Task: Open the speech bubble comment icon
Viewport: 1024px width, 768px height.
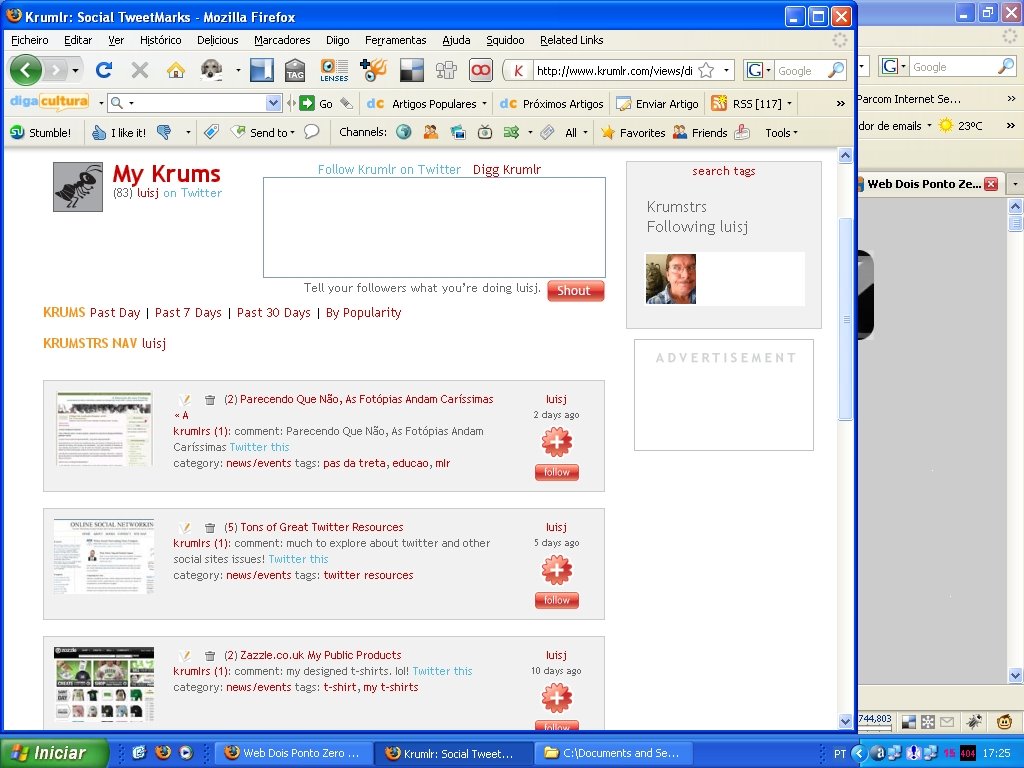Action: tap(312, 132)
